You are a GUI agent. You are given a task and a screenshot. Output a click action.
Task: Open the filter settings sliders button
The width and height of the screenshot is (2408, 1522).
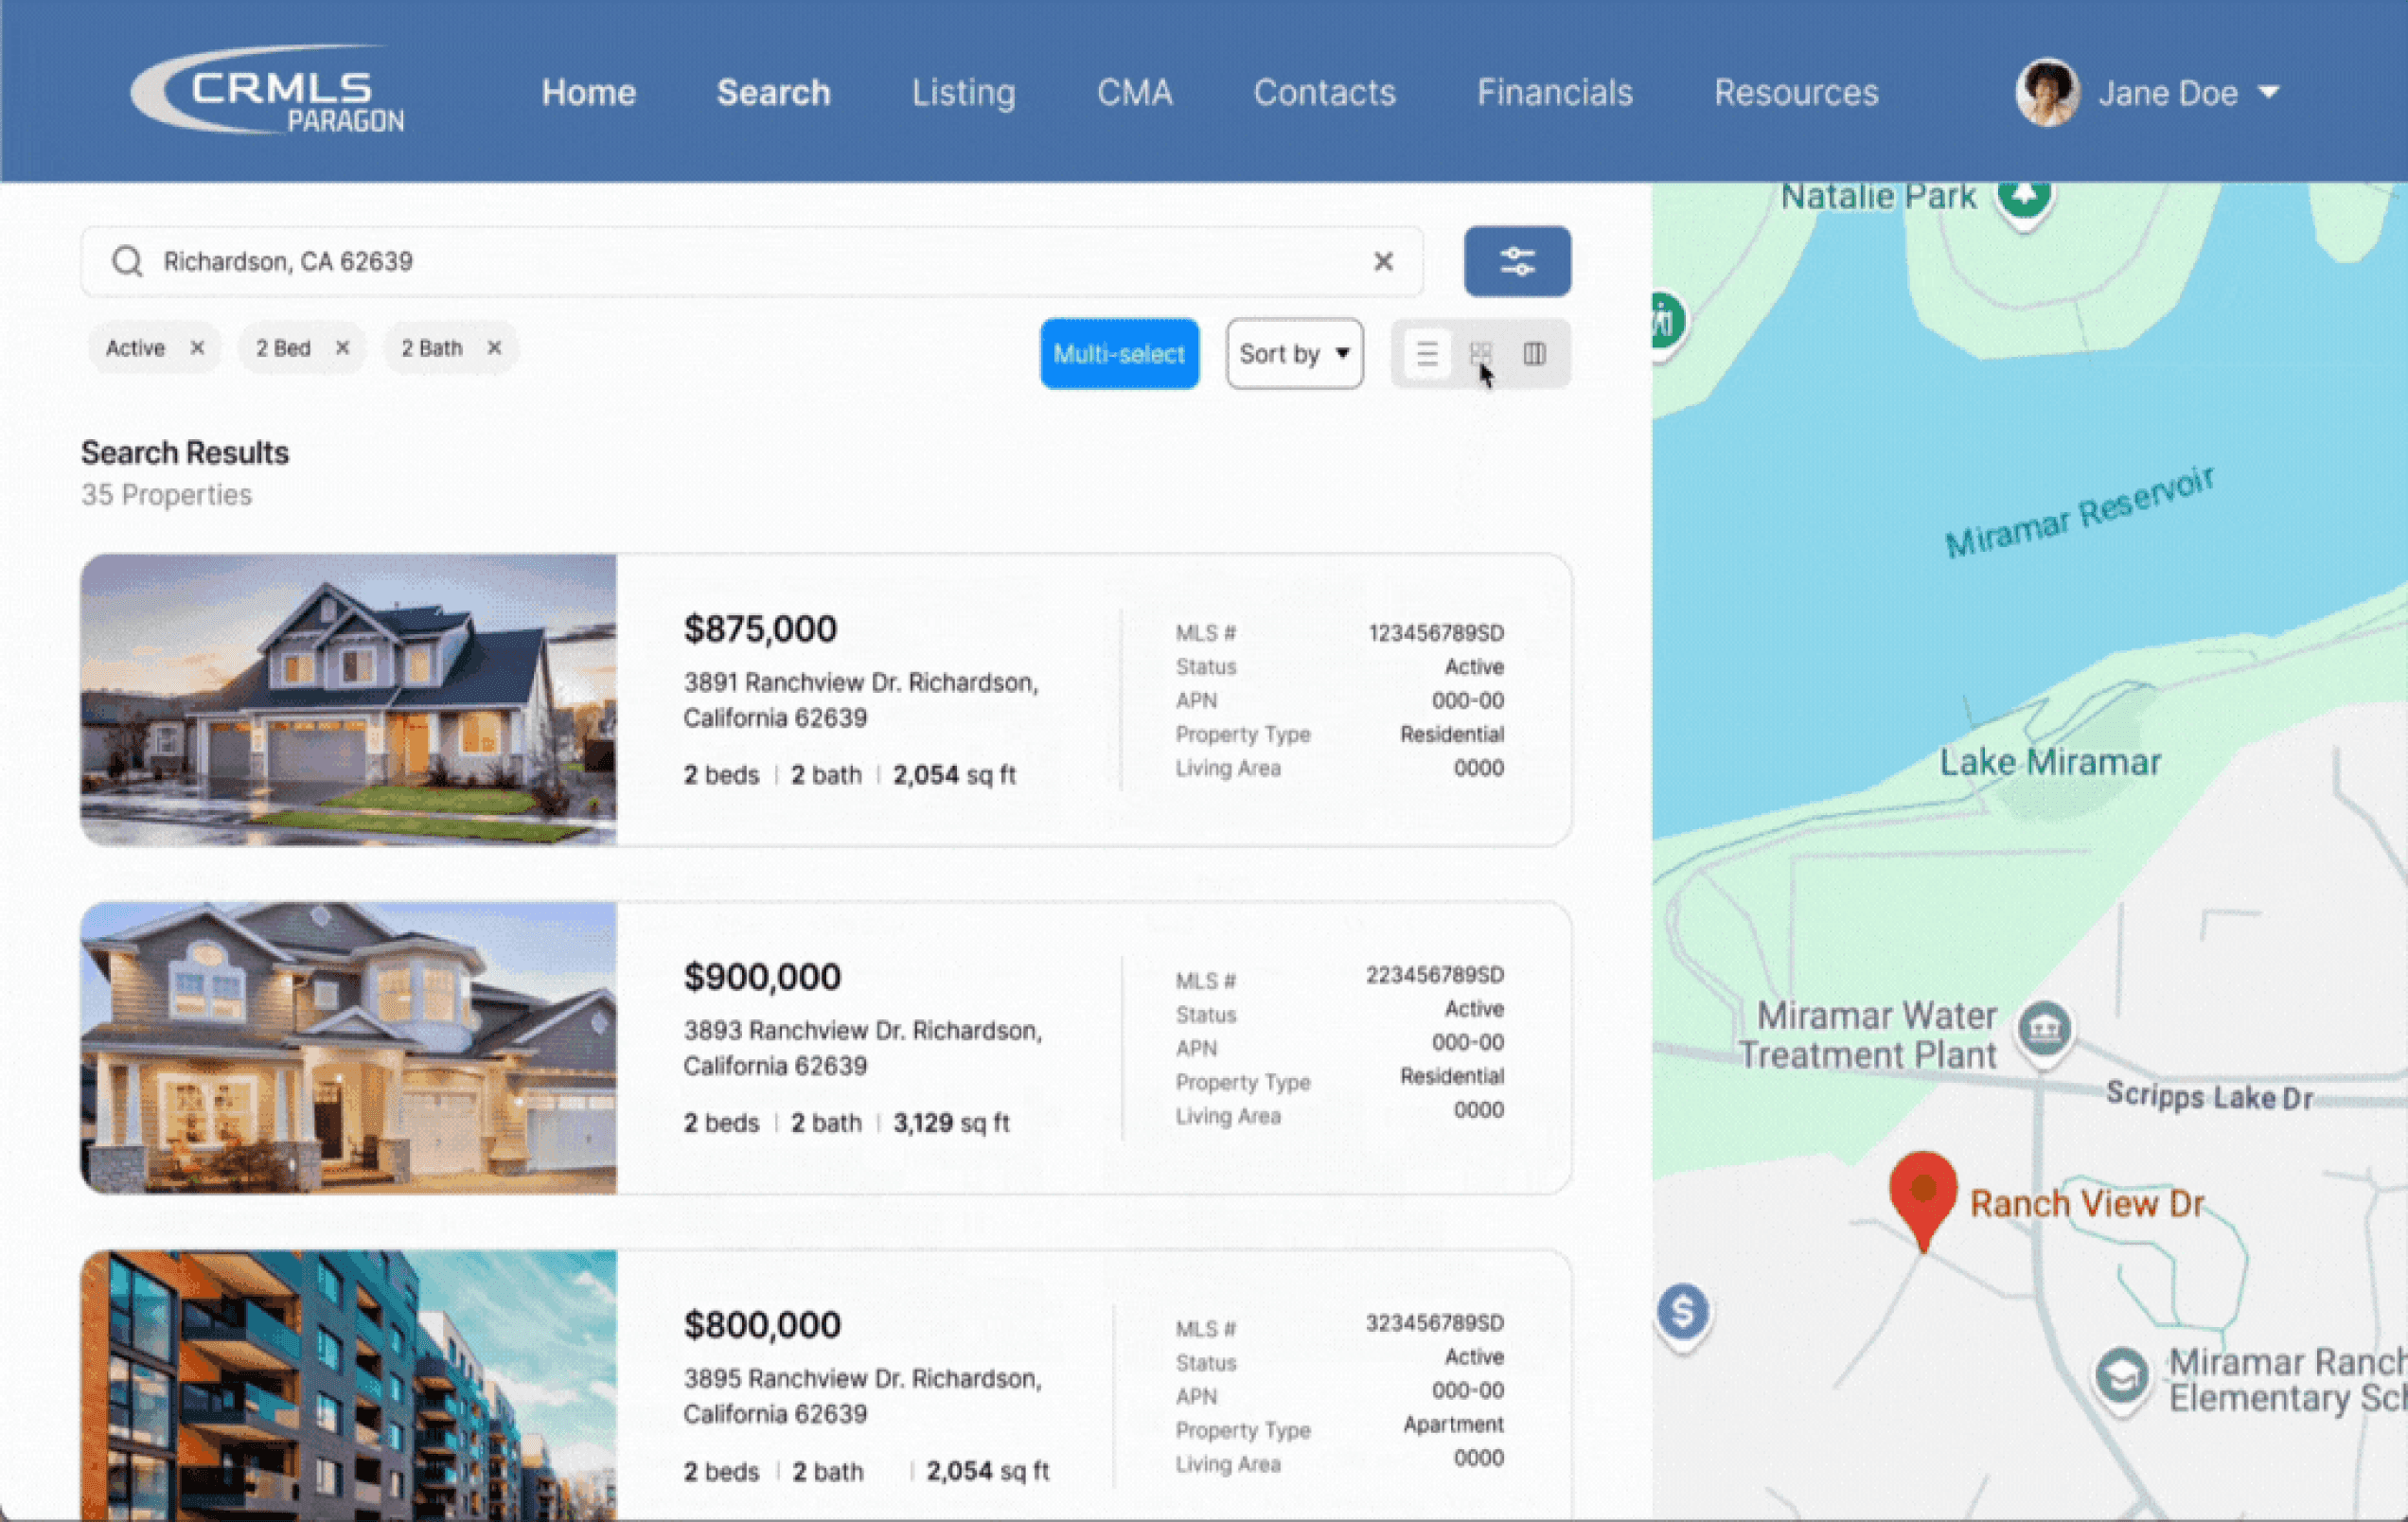tap(1517, 262)
